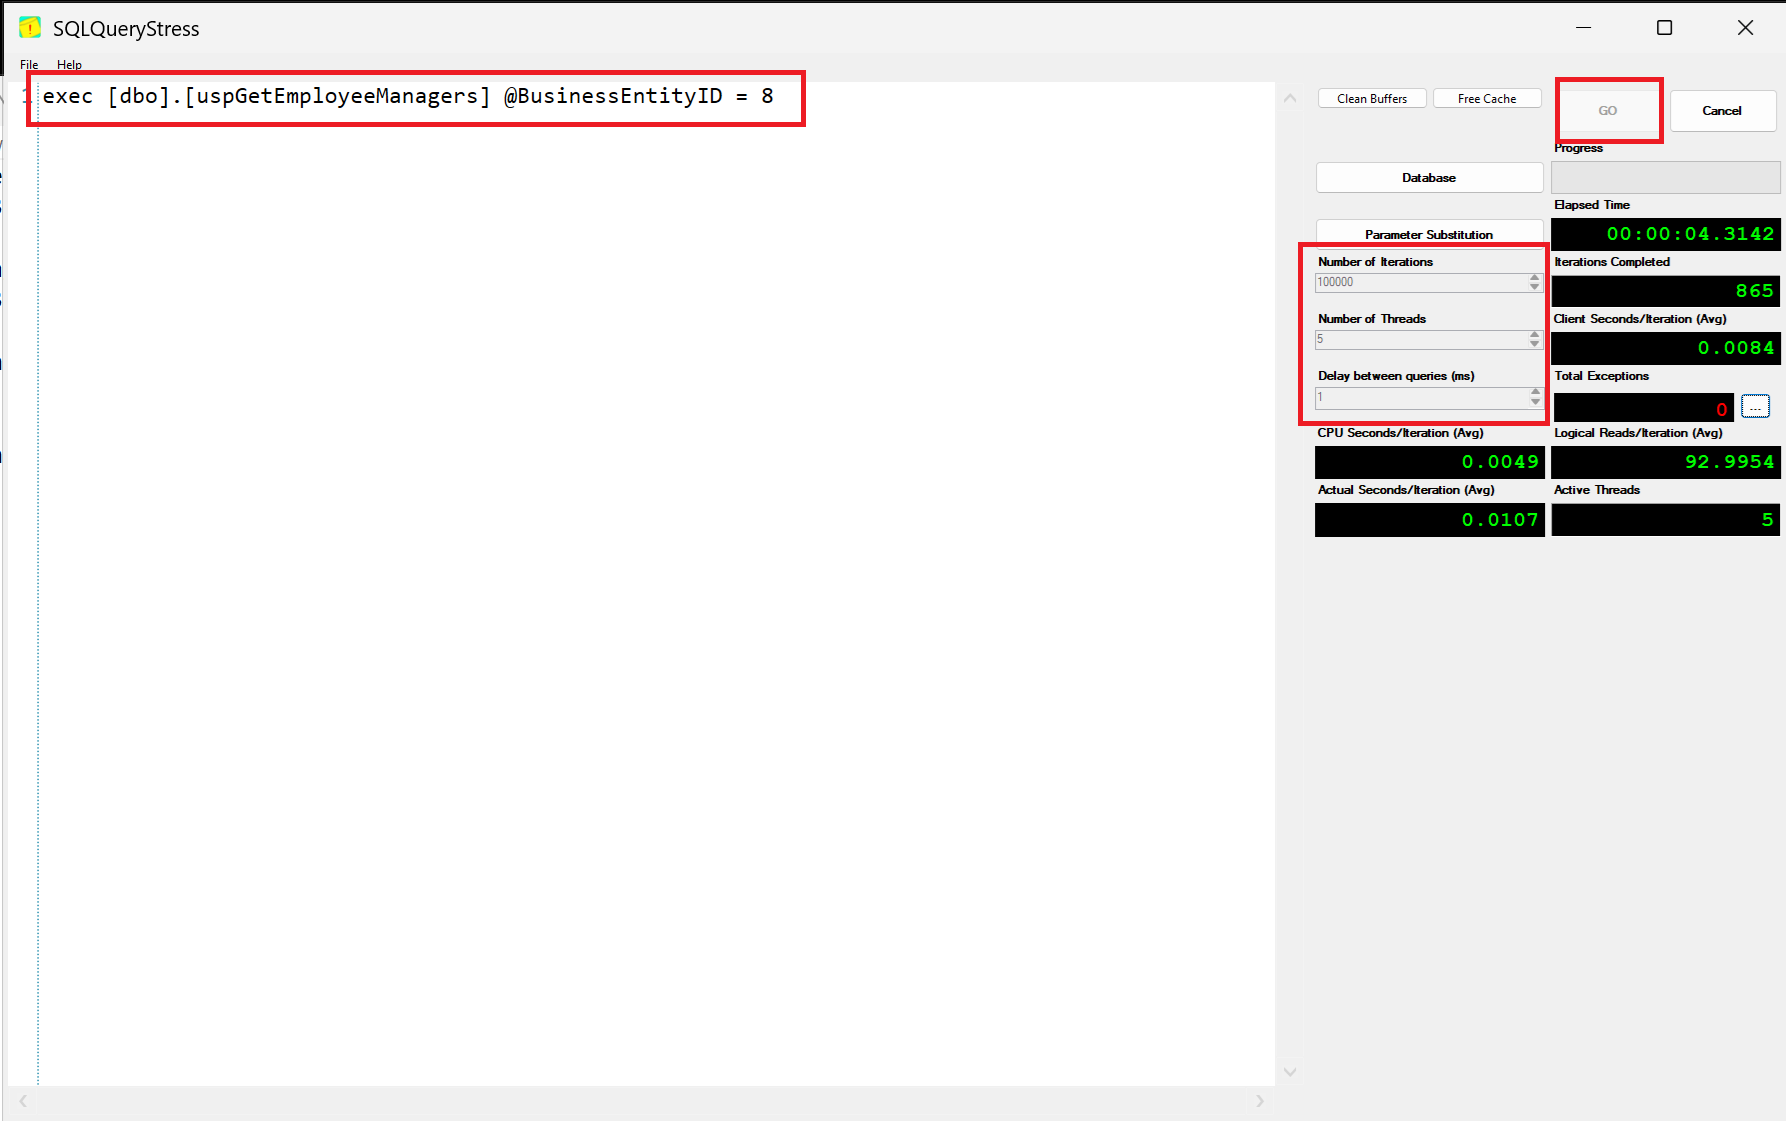Cancel the running stress test
The image size is (1786, 1121).
click(x=1722, y=110)
